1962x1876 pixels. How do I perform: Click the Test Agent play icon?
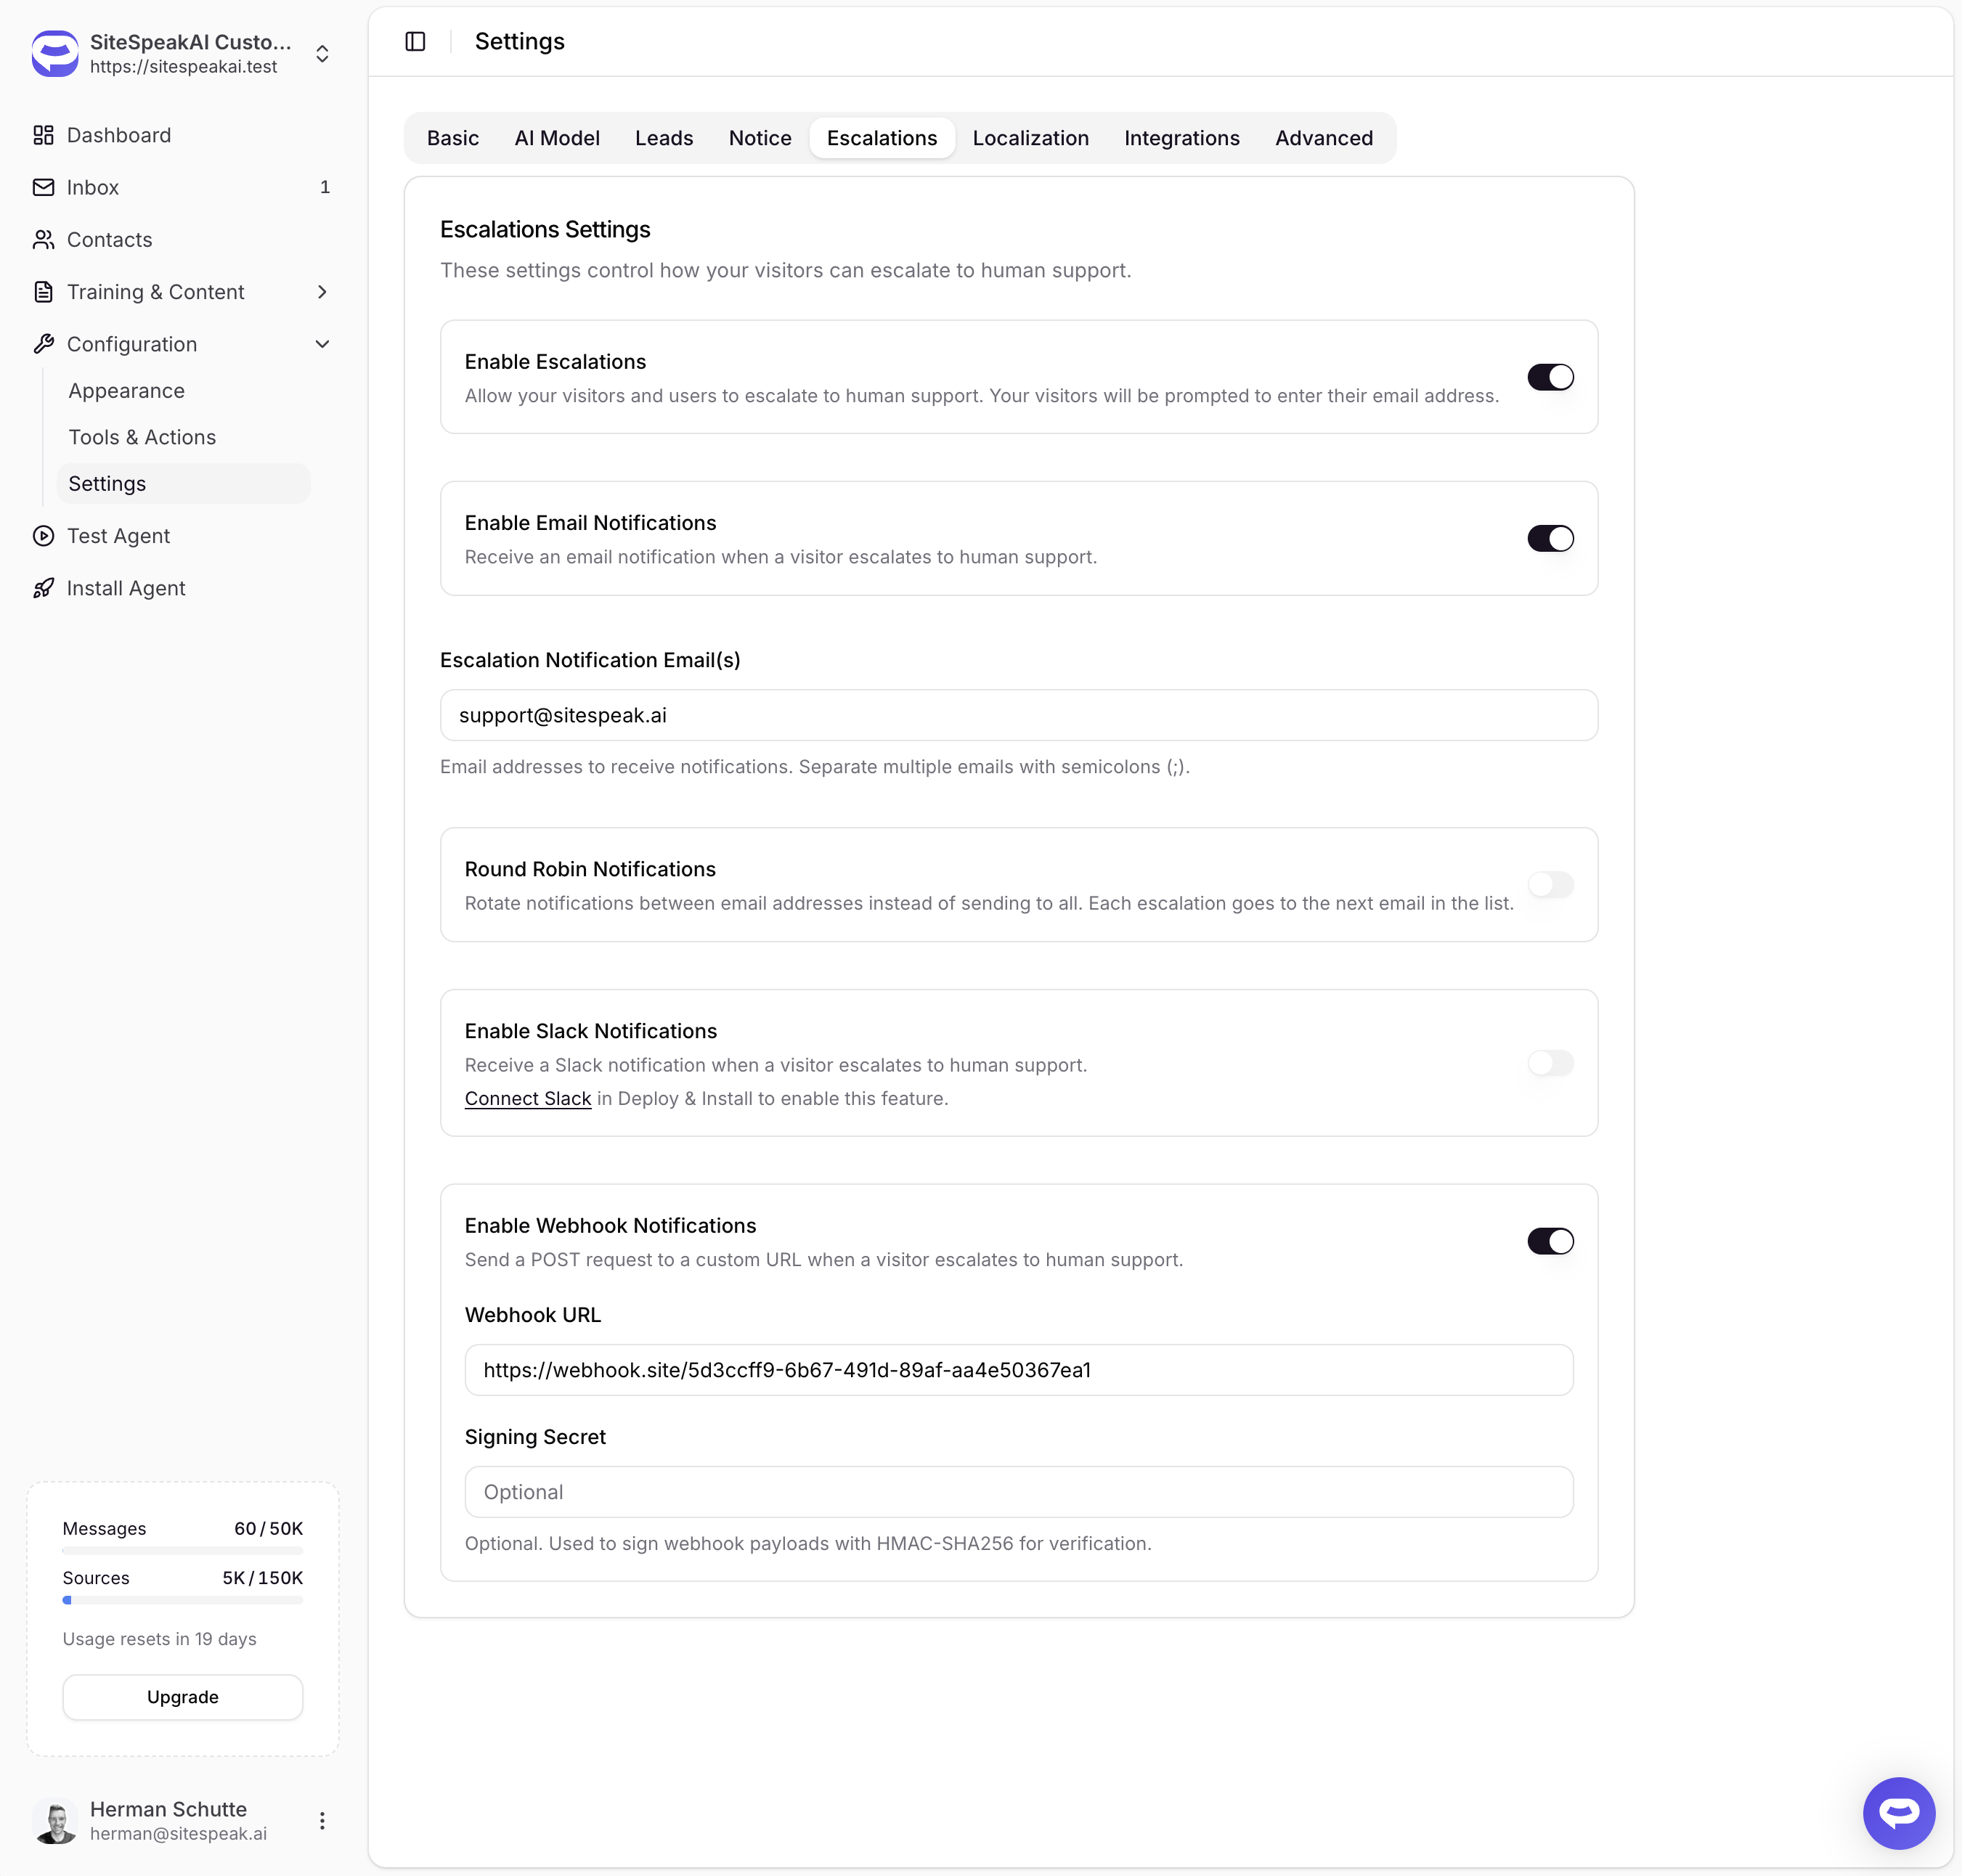tap(43, 536)
